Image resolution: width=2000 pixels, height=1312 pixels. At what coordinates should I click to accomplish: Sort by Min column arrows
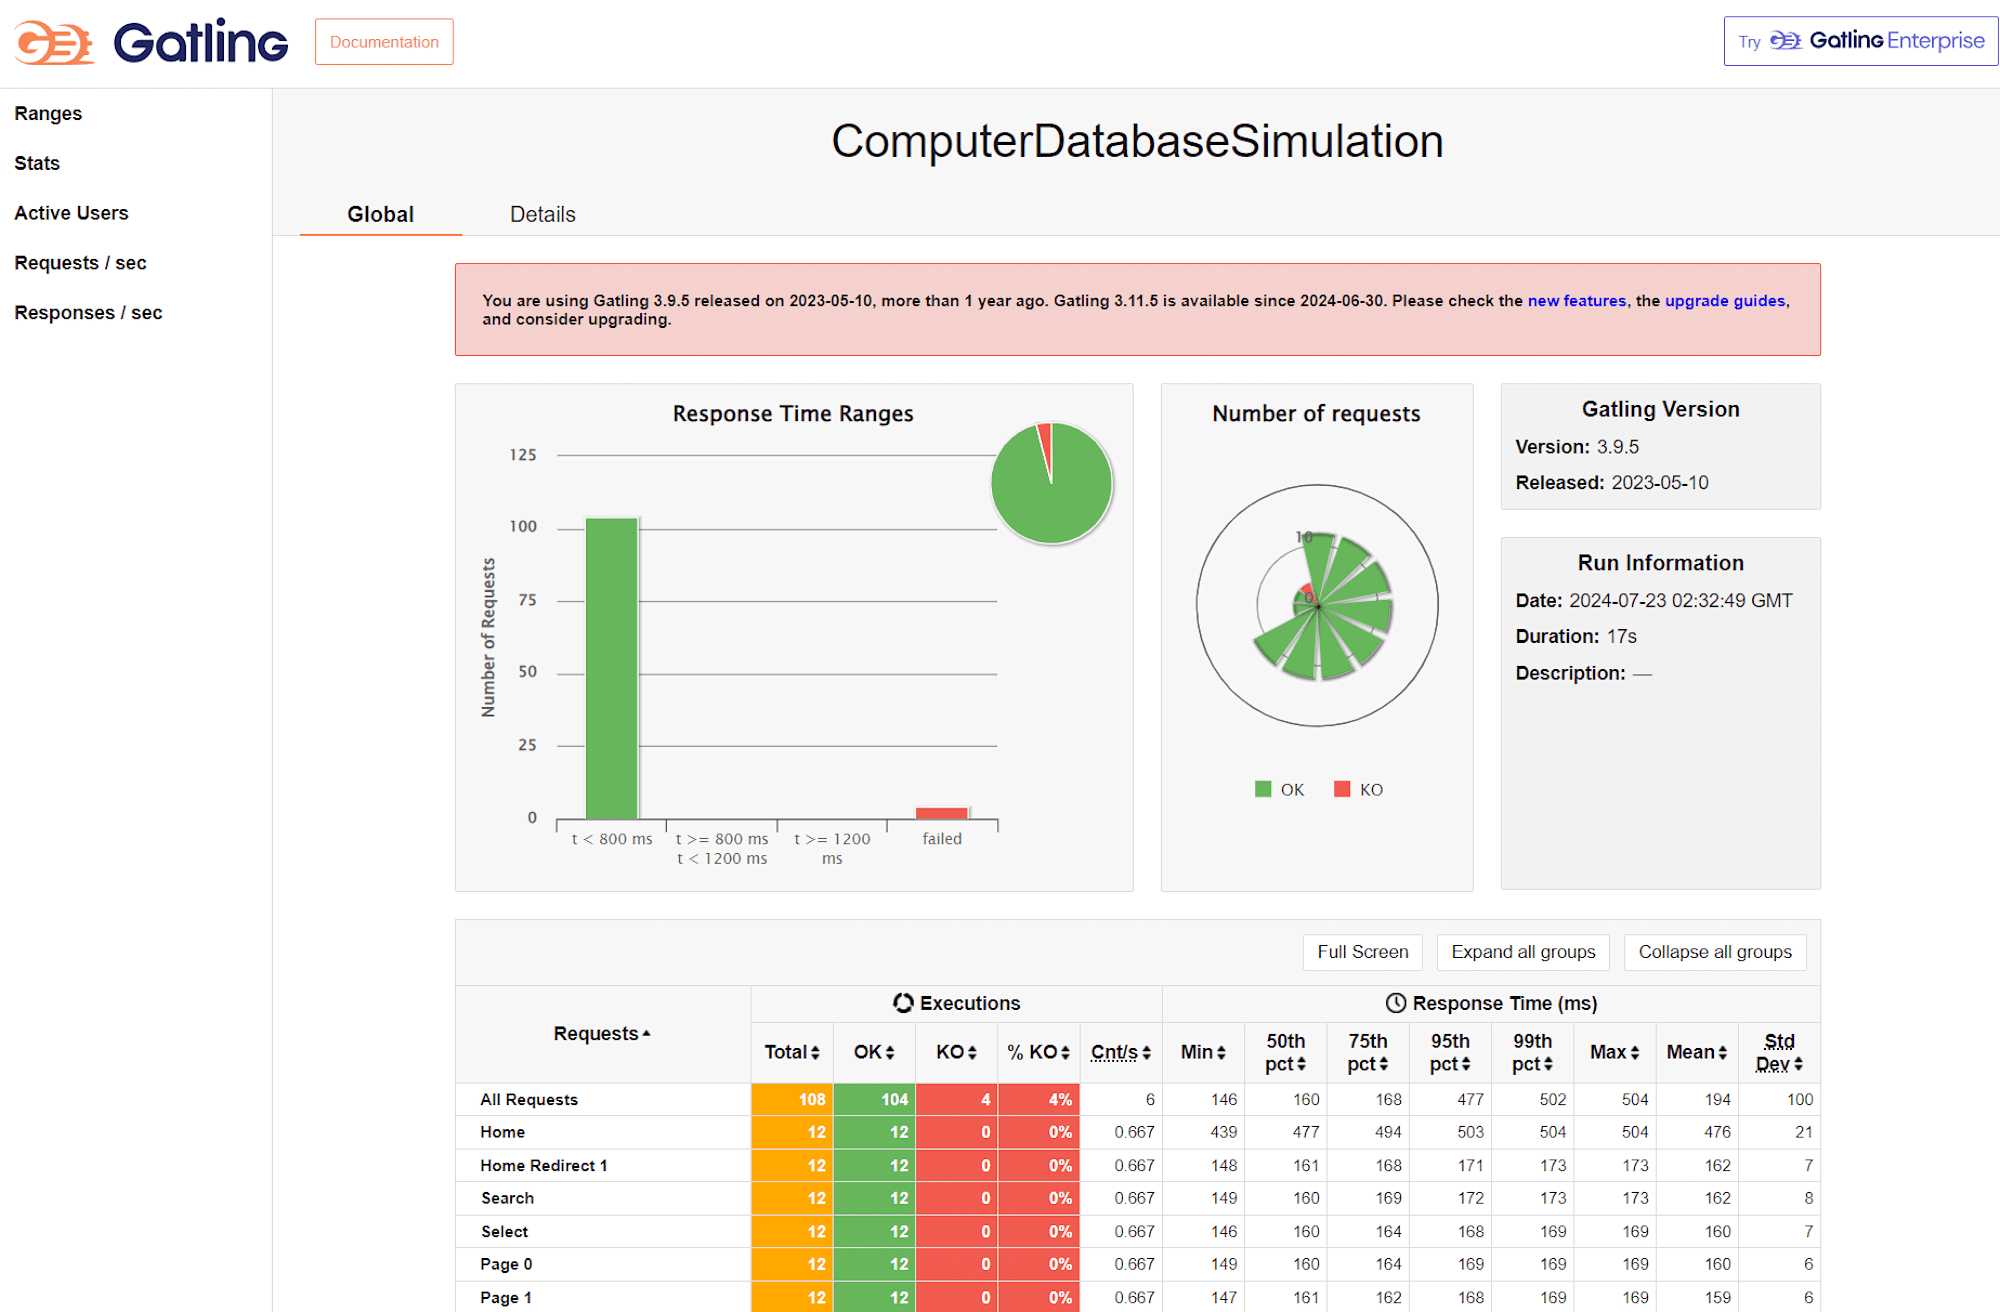1222,1053
